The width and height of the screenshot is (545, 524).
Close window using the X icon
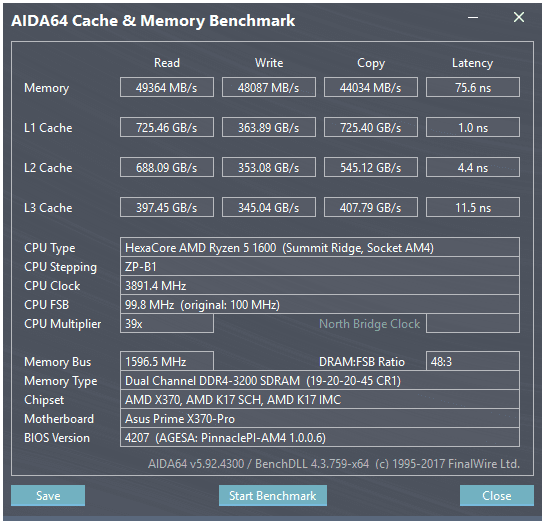519,17
